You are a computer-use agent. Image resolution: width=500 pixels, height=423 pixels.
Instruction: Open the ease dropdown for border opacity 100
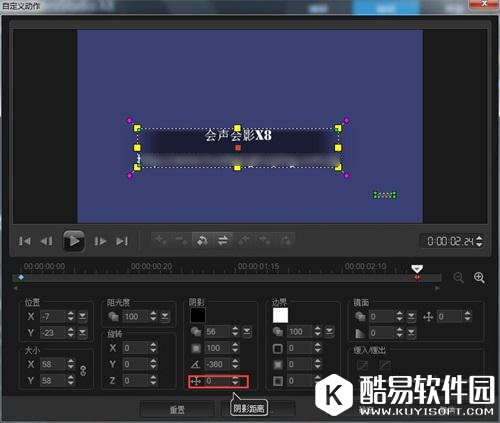[x=329, y=332]
